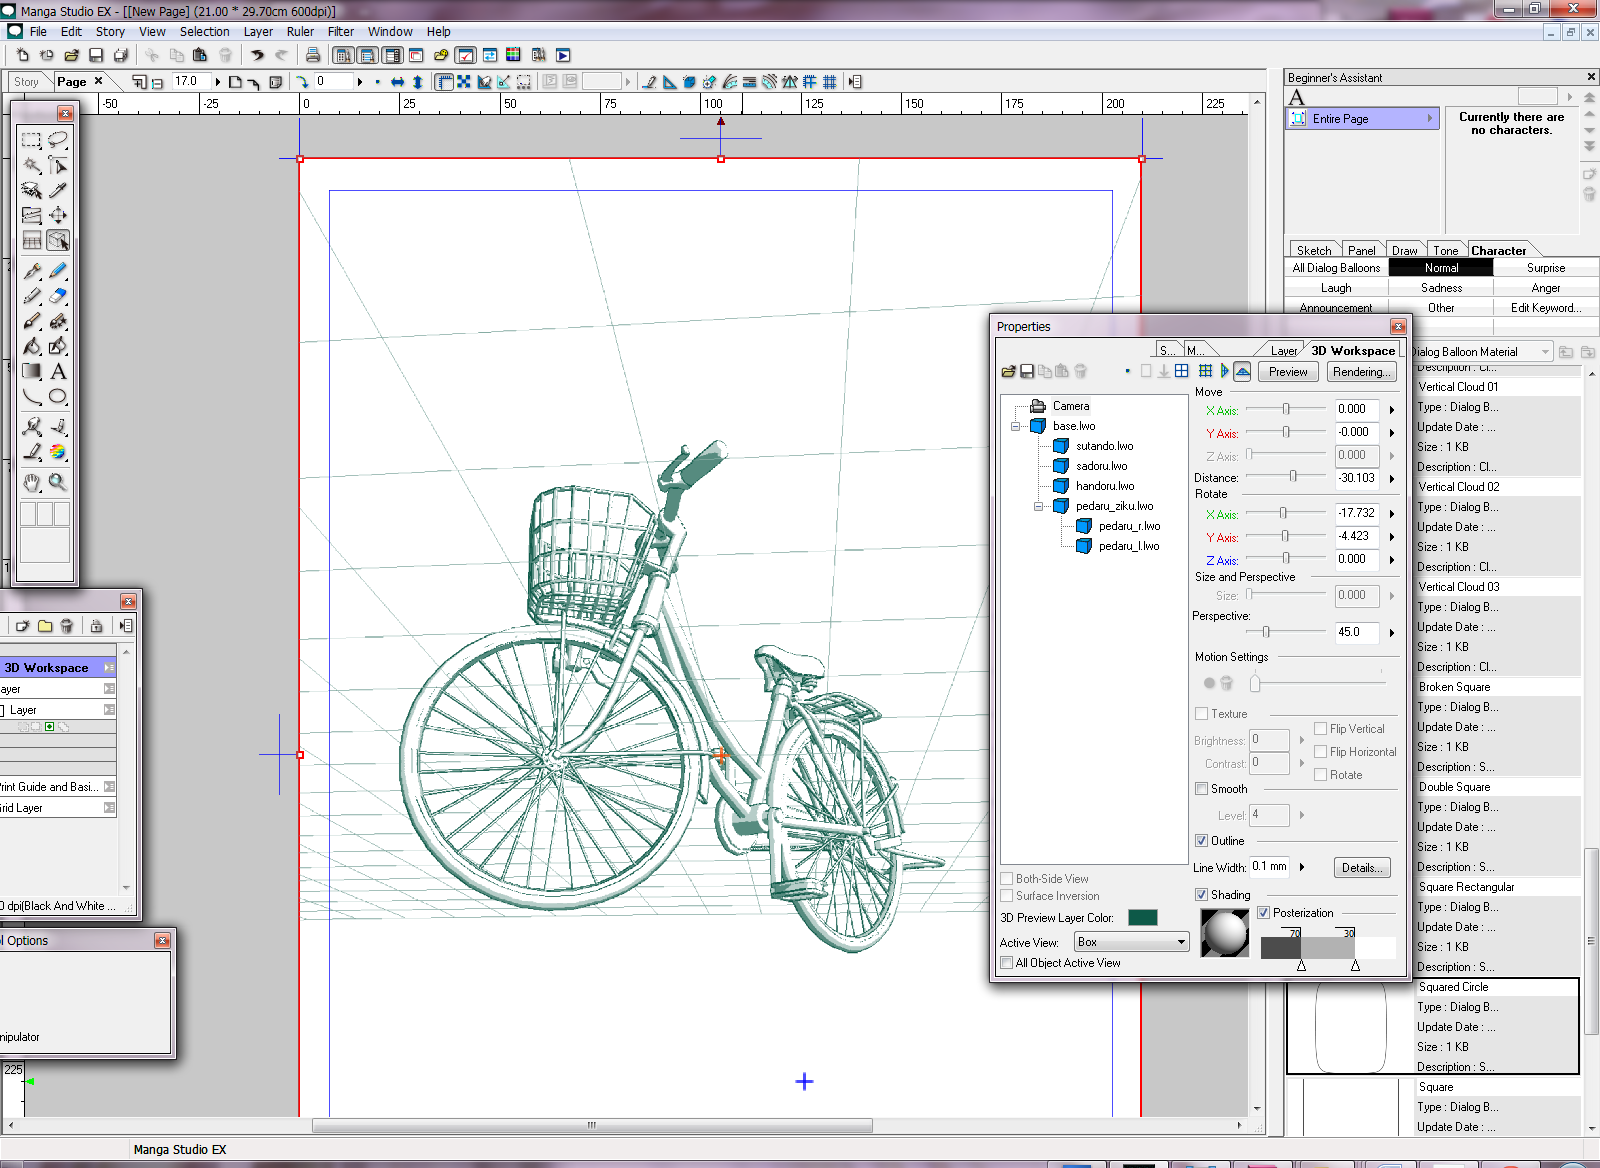Activate the Text tool
The height and width of the screenshot is (1168, 1600).
click(x=58, y=371)
